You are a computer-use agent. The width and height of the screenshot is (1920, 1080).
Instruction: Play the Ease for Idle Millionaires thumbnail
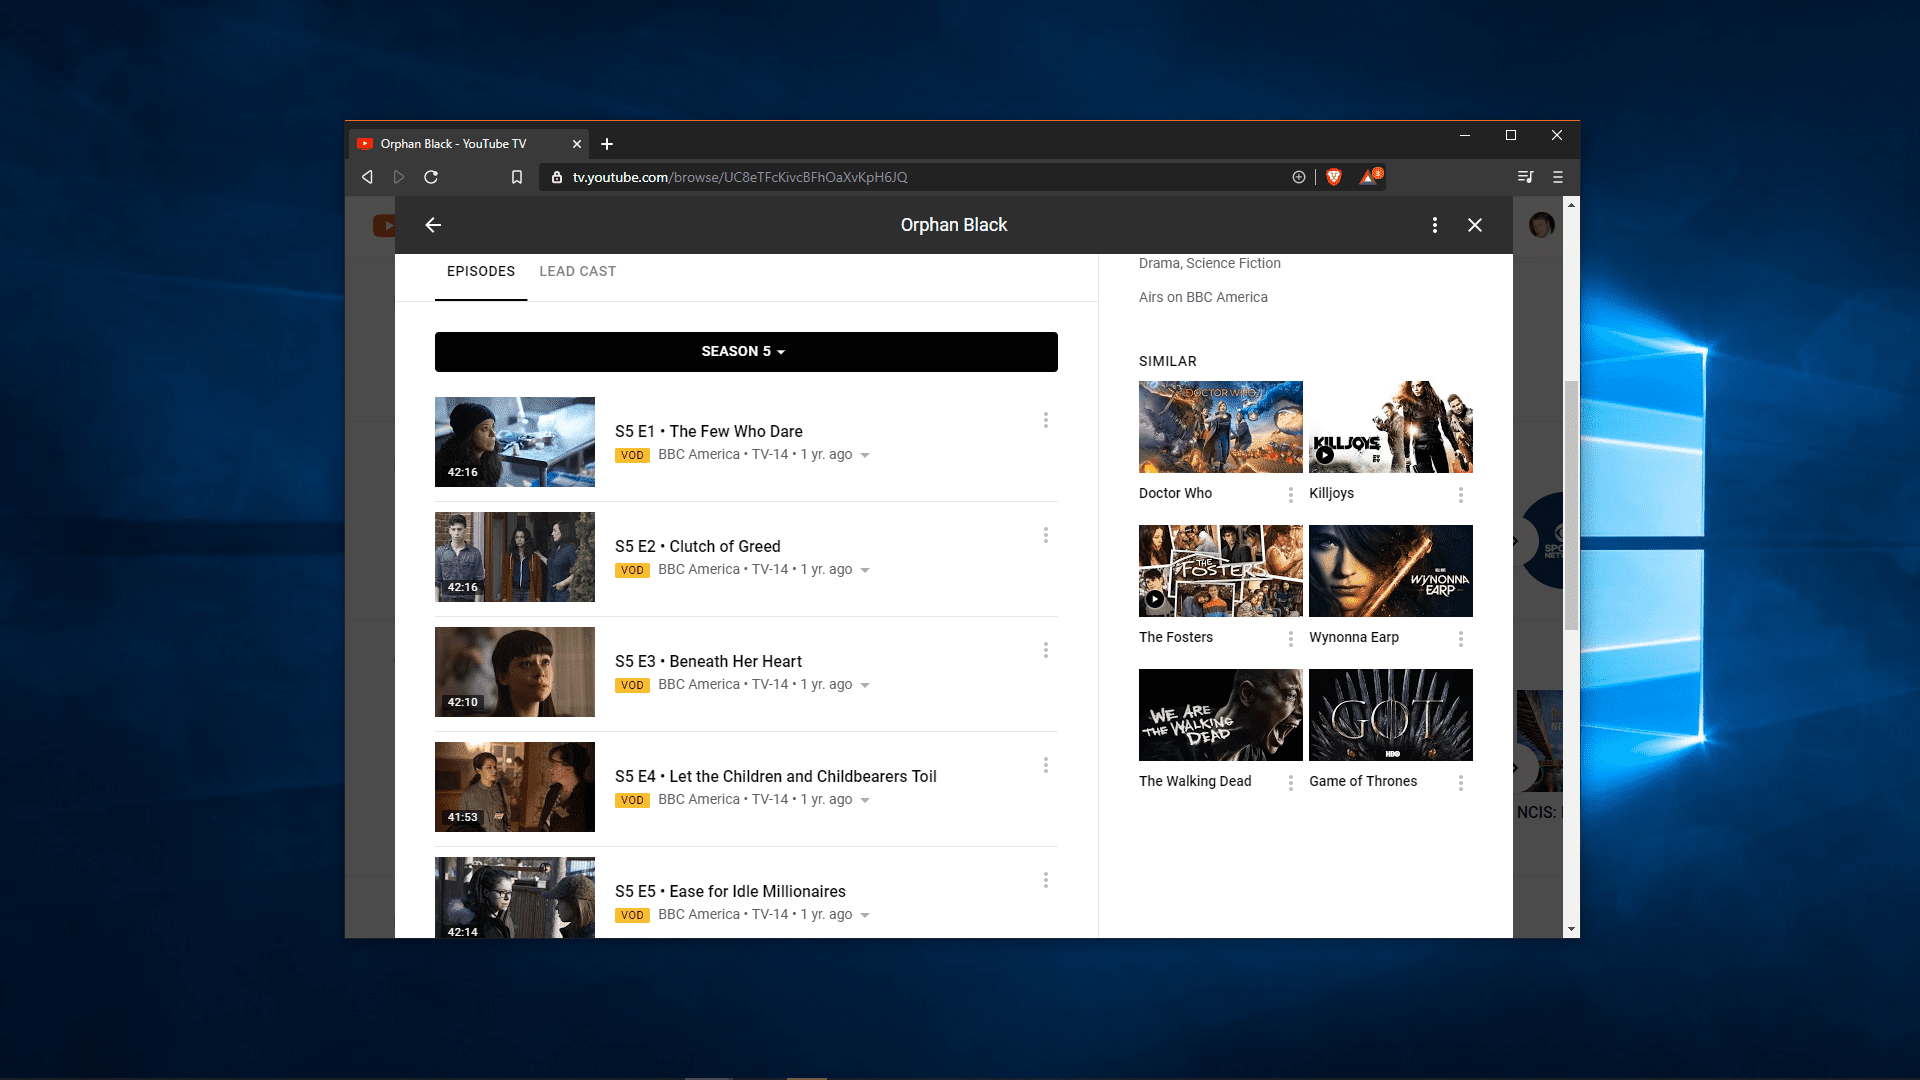click(x=515, y=897)
